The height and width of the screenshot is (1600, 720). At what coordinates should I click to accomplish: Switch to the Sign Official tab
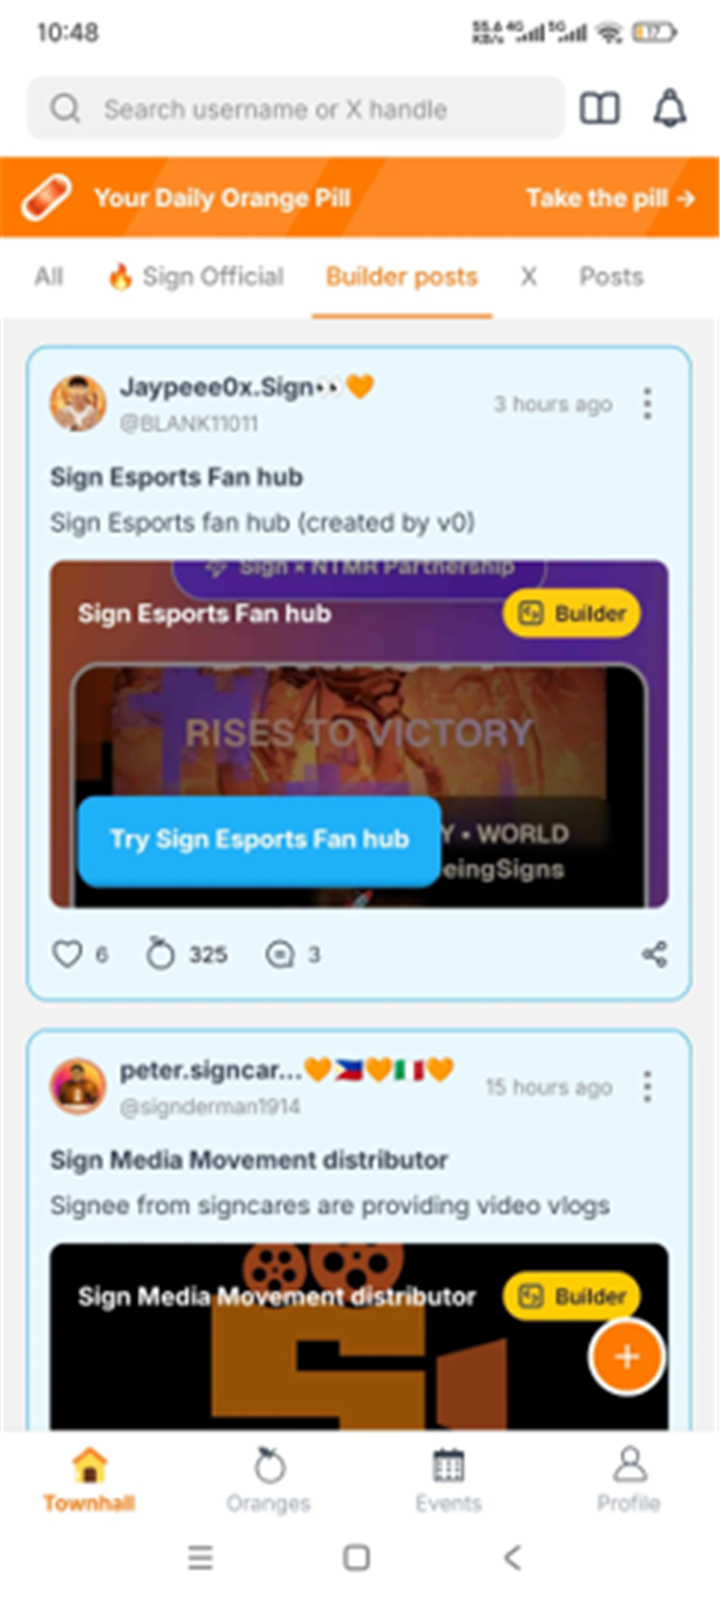click(x=196, y=277)
